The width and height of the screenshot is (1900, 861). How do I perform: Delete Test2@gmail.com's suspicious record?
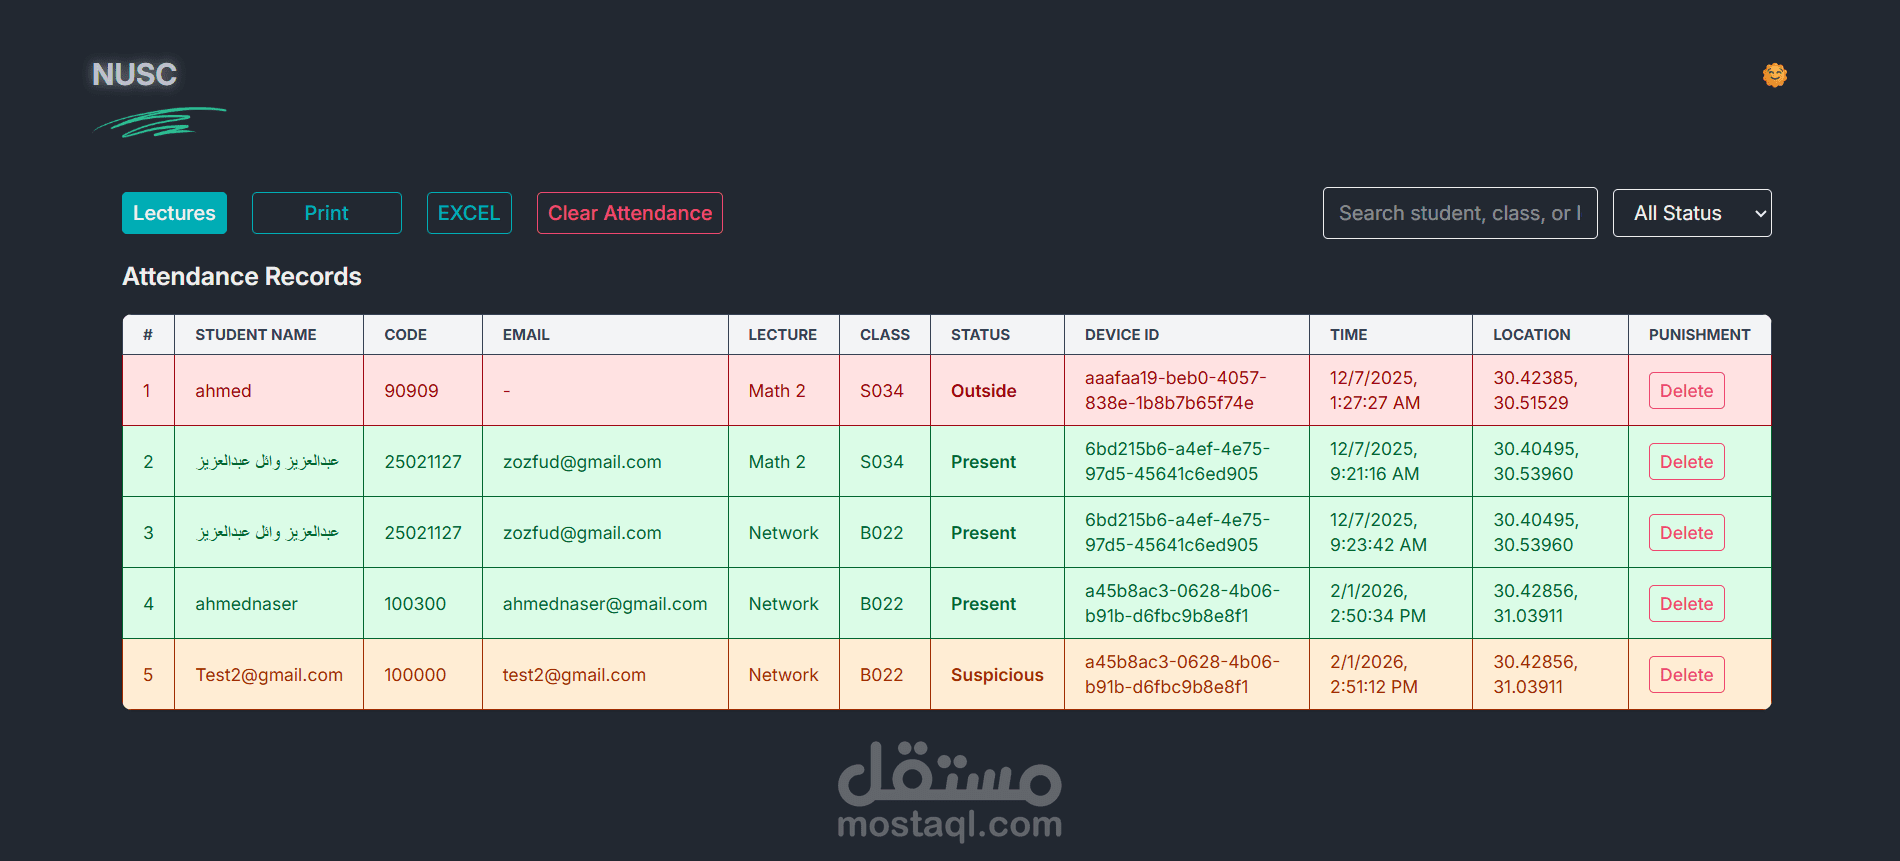click(1687, 675)
